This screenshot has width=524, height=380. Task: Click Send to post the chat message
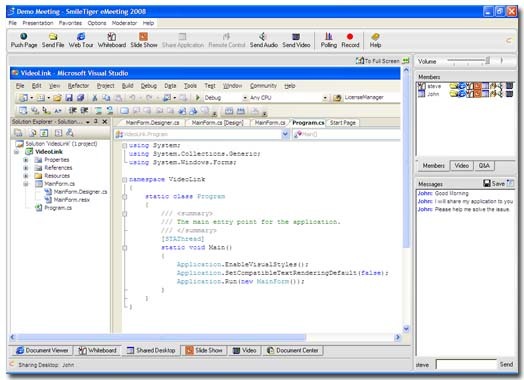pyautogui.click(x=506, y=364)
